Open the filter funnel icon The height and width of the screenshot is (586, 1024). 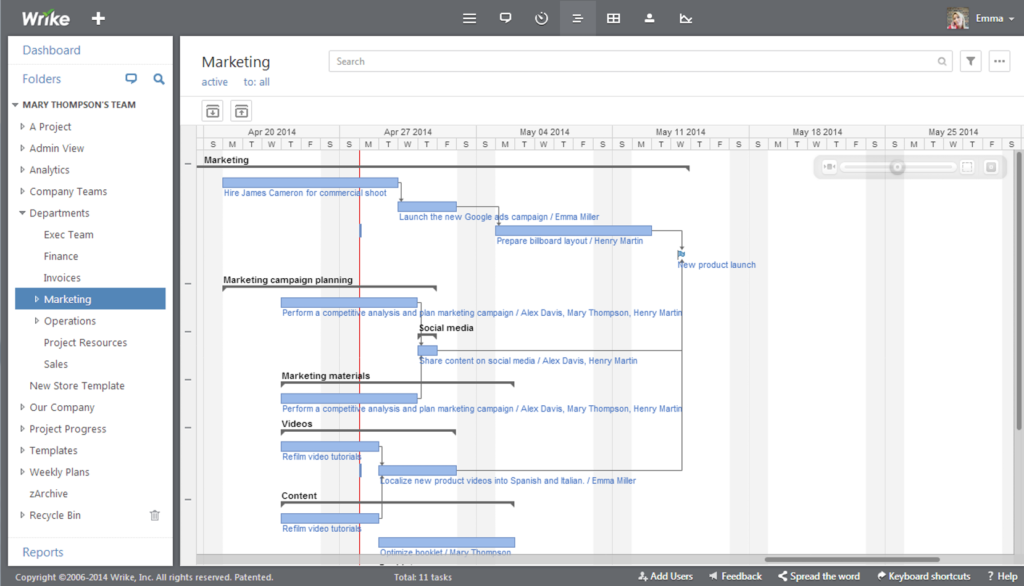pos(970,61)
